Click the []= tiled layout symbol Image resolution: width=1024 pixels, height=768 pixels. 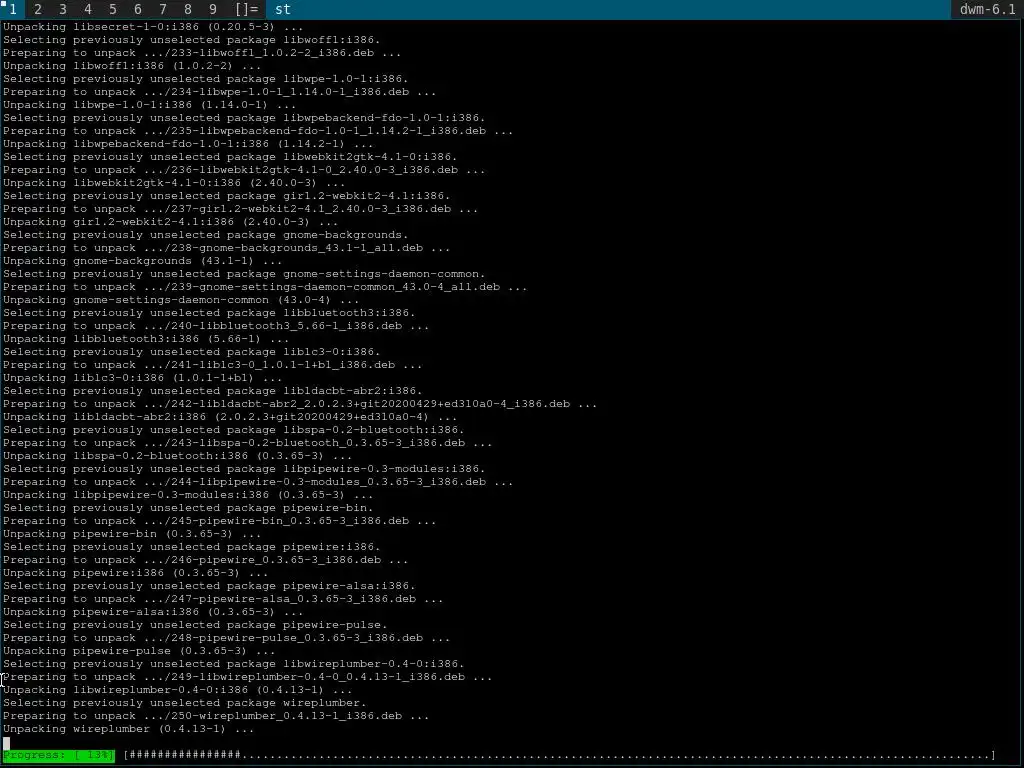247,9
